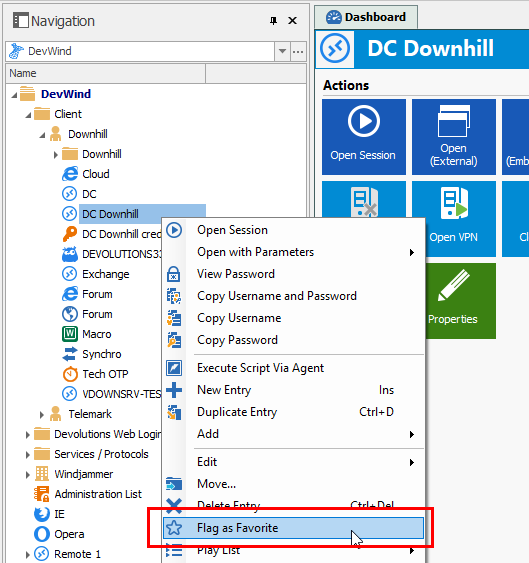Viewport: 529px width, 563px height.
Task: Choose Flag as Favorite from menu
Action: pyautogui.click(x=293, y=528)
